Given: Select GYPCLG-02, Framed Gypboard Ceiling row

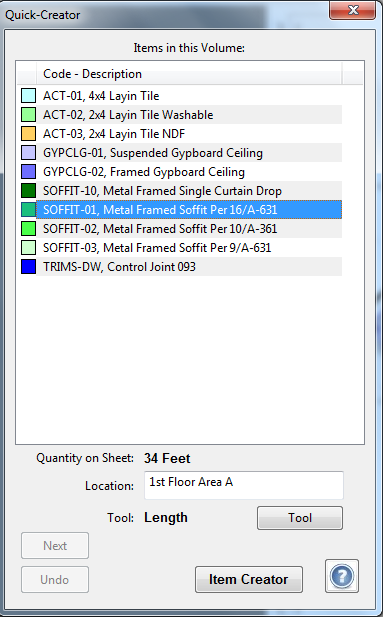Looking at the screenshot, I should coord(189,172).
